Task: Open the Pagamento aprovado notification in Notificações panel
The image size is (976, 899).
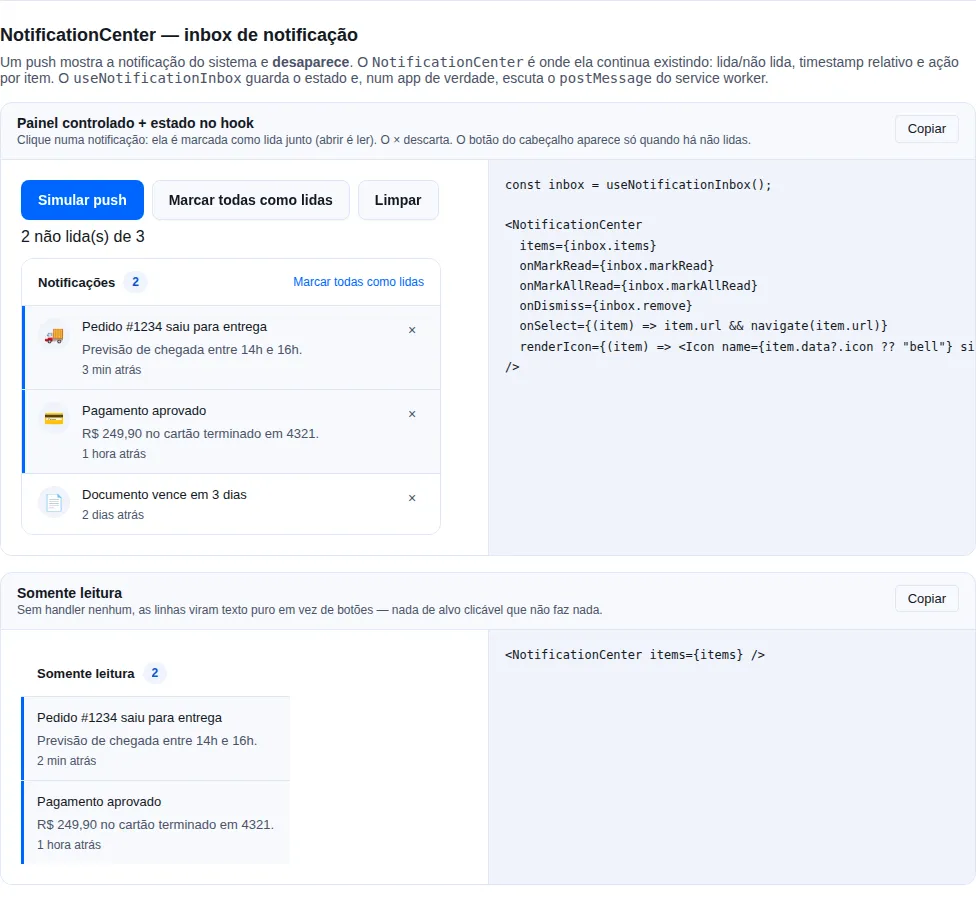Action: tap(232, 431)
